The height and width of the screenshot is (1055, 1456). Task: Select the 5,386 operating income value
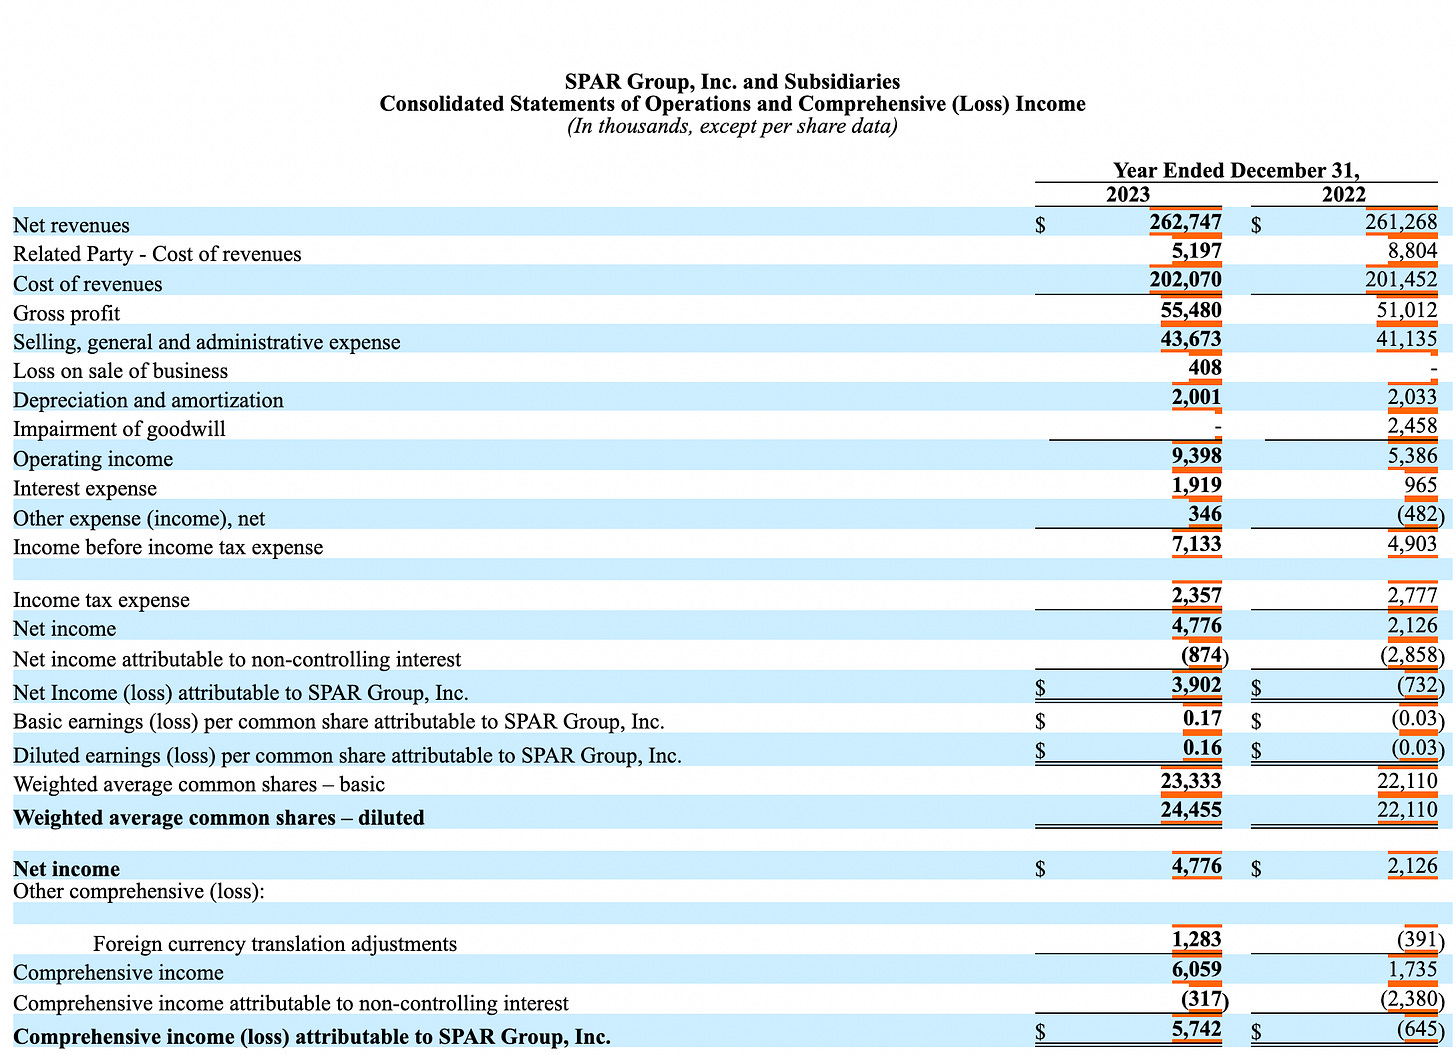[1412, 456]
